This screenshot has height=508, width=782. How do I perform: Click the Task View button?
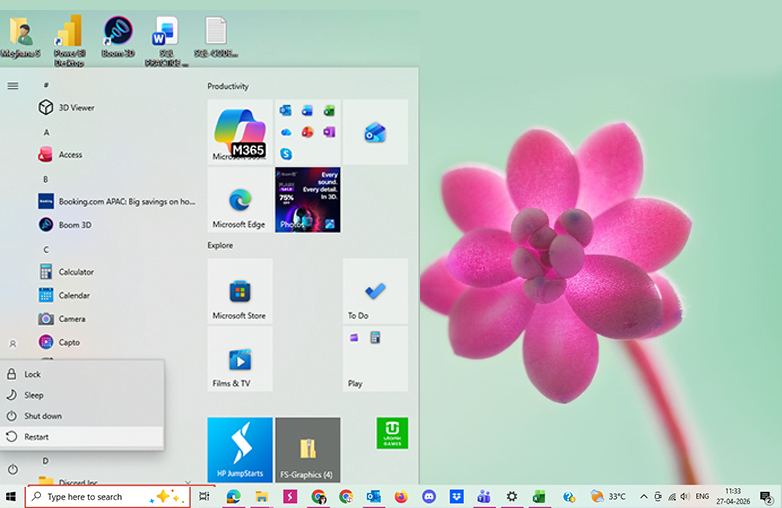point(204,497)
